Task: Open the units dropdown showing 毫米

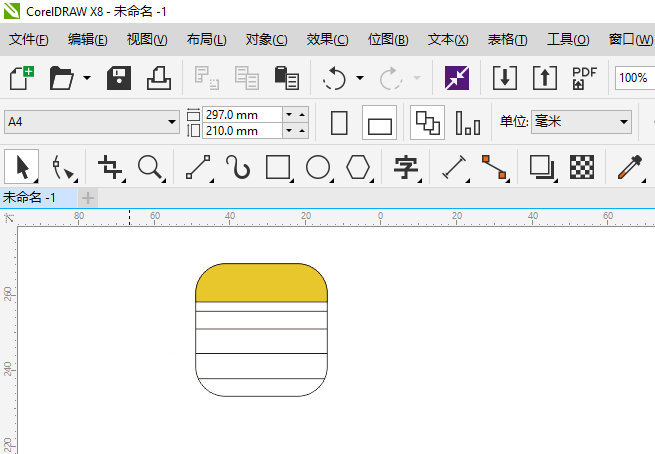Action: pos(581,122)
